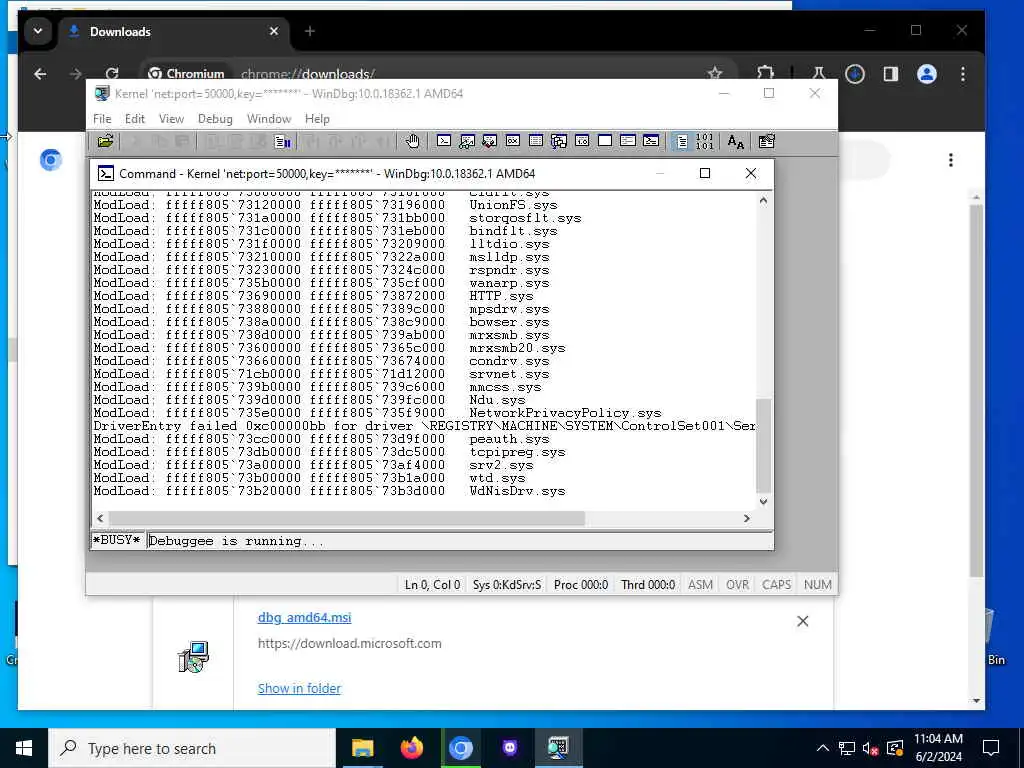Open the Registers window toolbar icon
This screenshot has width=1024, height=768.
coord(513,141)
